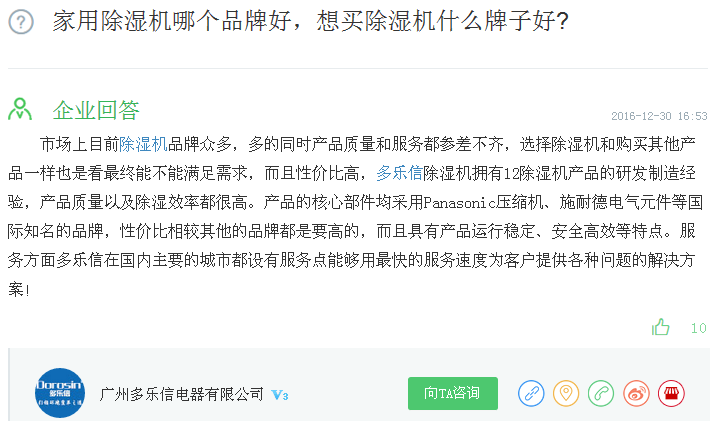
Task: Click the answer's last line 案!
Action: [x=19, y=289]
